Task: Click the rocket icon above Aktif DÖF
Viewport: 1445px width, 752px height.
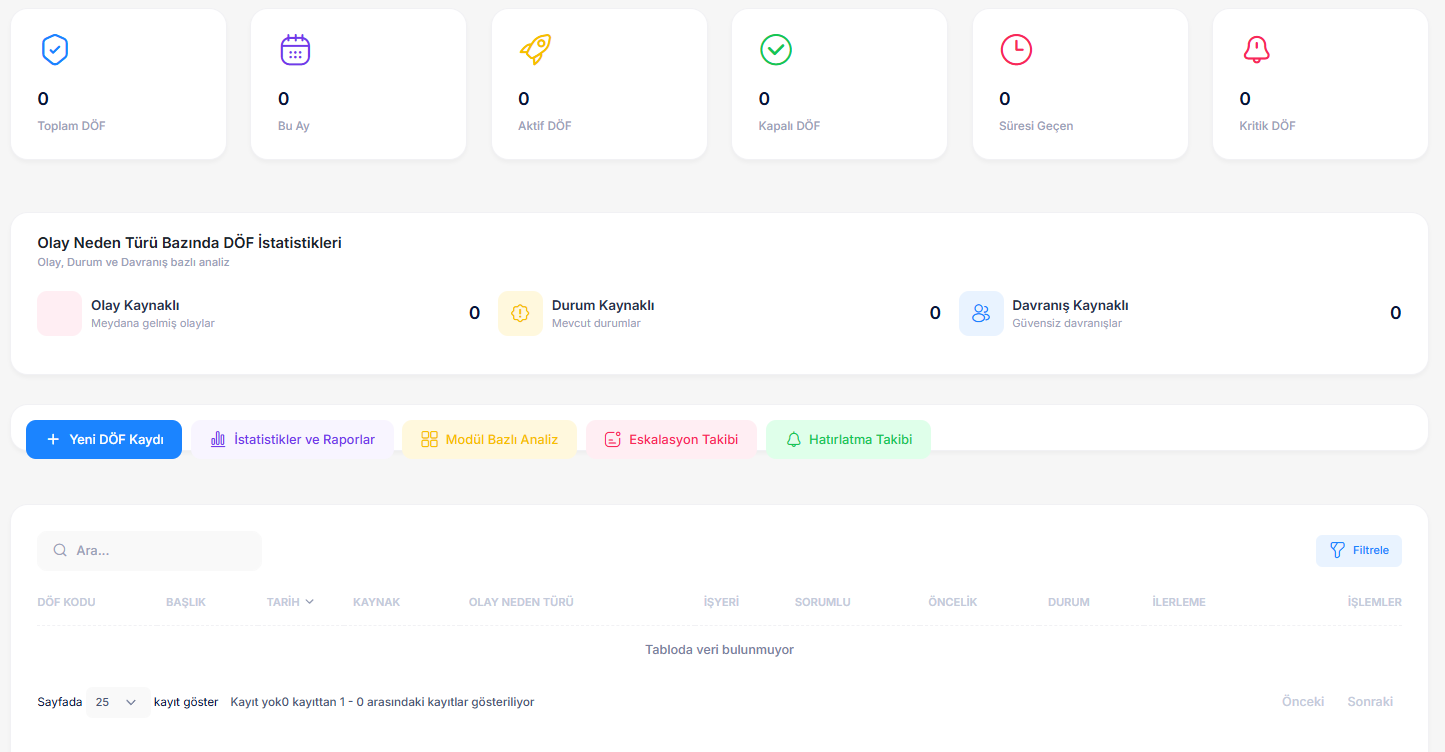Action: pos(535,49)
